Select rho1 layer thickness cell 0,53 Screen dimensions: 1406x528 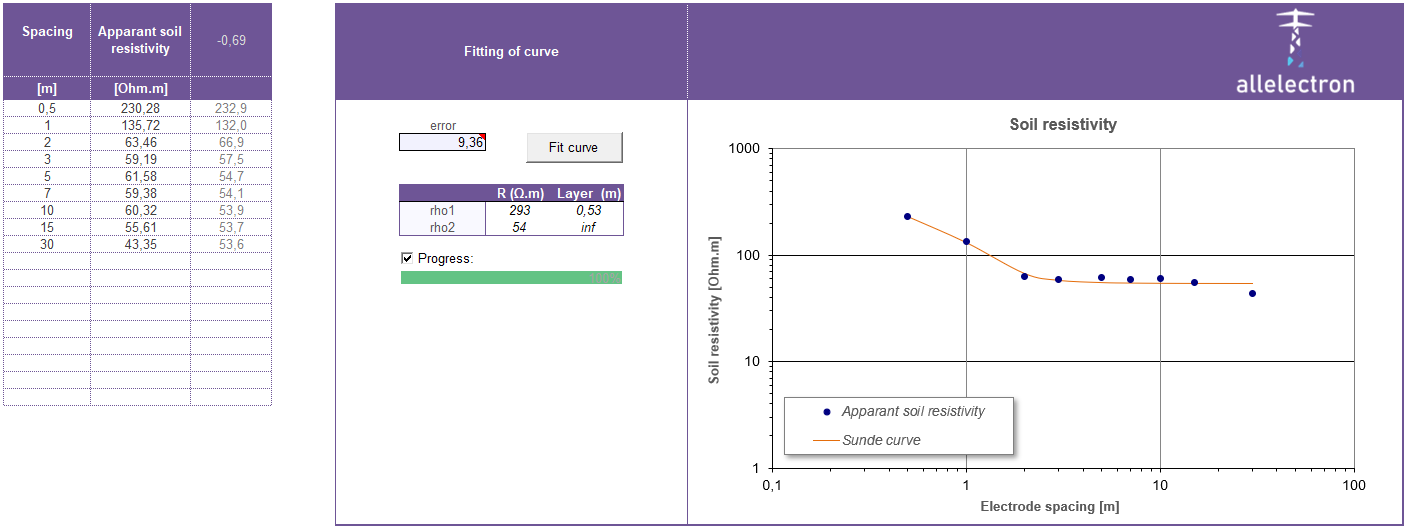588,210
